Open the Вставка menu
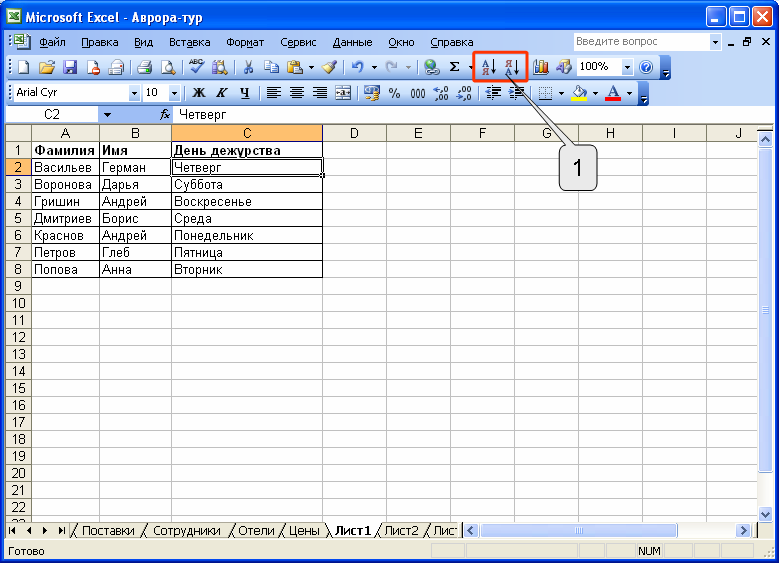779x563 pixels. click(190, 42)
